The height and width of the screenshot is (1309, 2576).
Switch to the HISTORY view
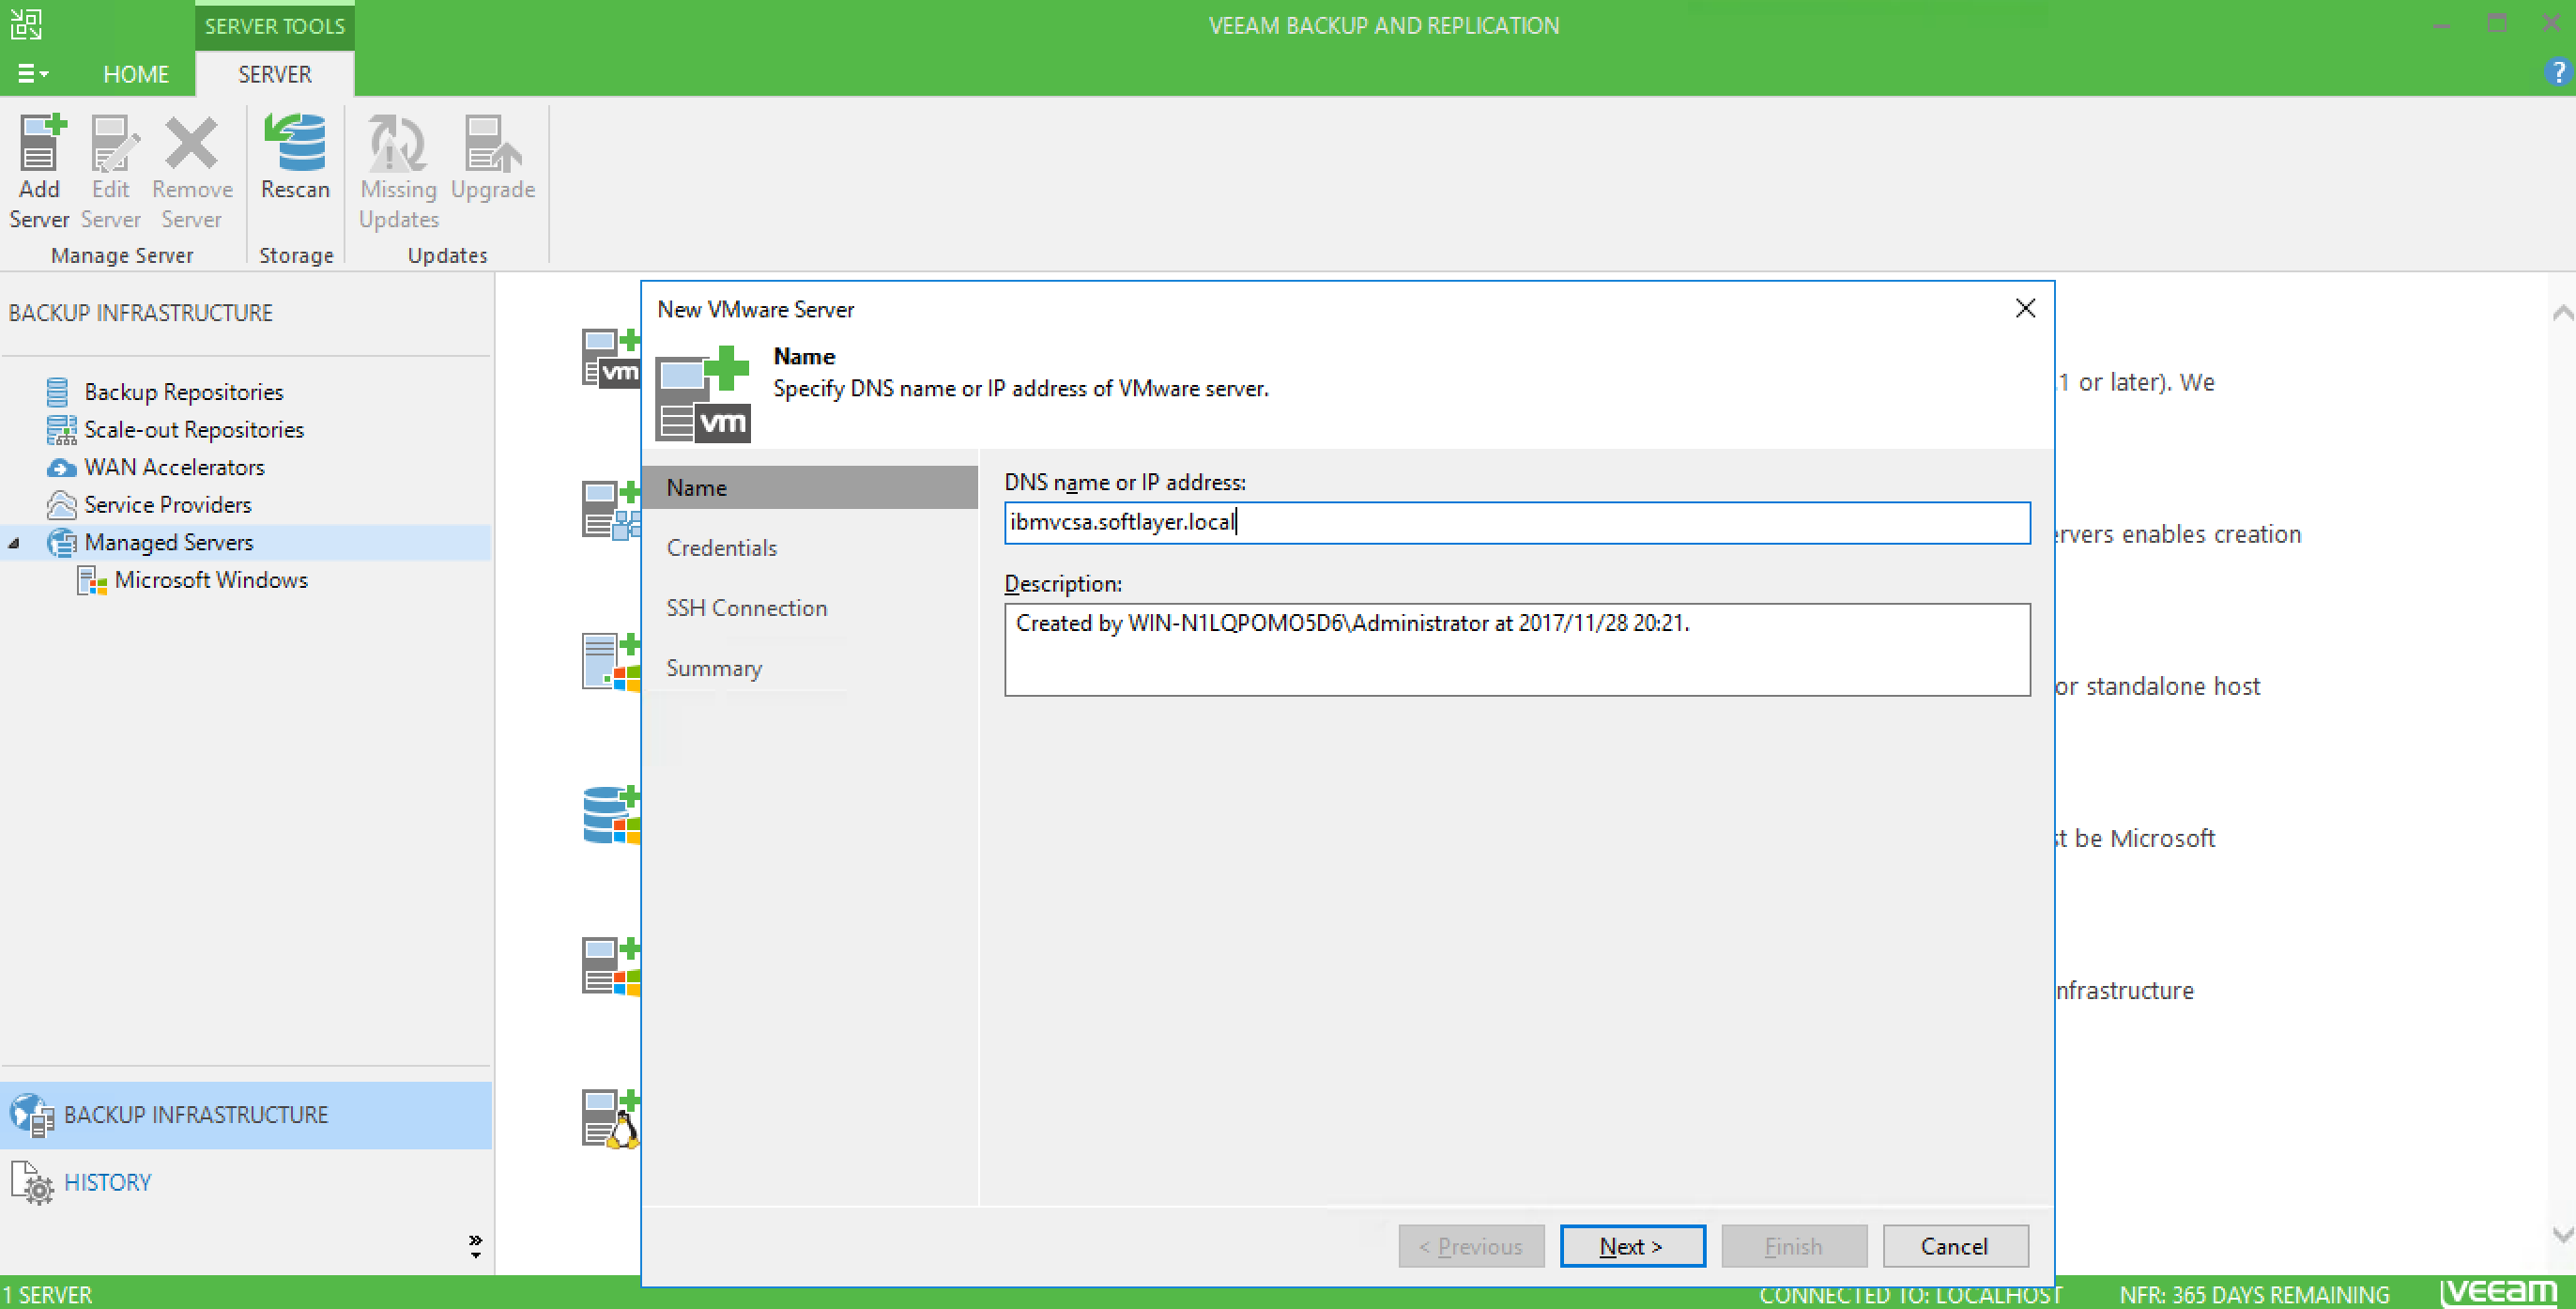(108, 1181)
